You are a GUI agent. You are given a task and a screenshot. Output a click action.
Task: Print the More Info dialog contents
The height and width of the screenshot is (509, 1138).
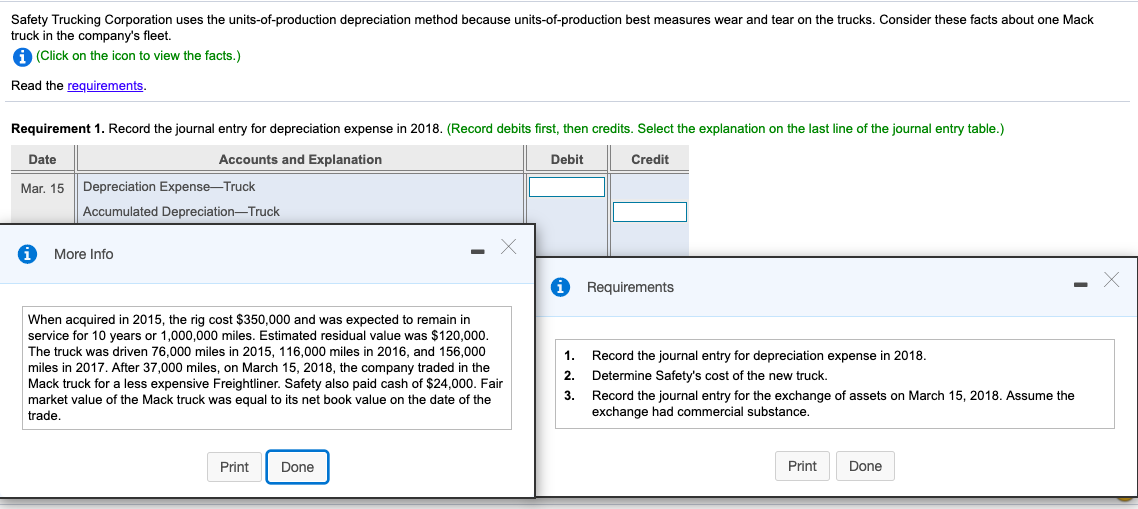coord(234,467)
